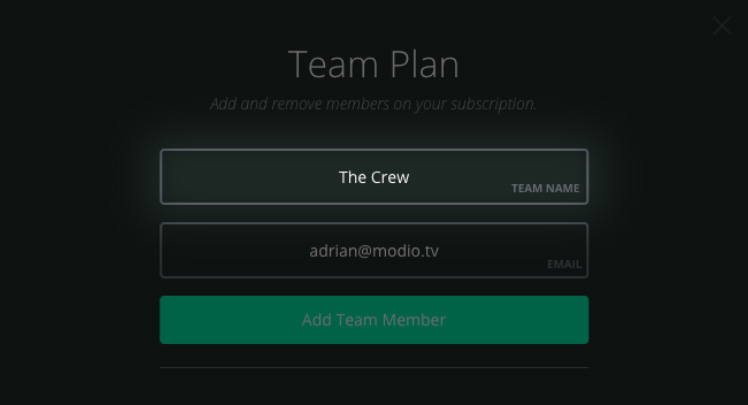748x405 pixels.
Task: Click the word "Plan" in the title
Action: pos(424,64)
